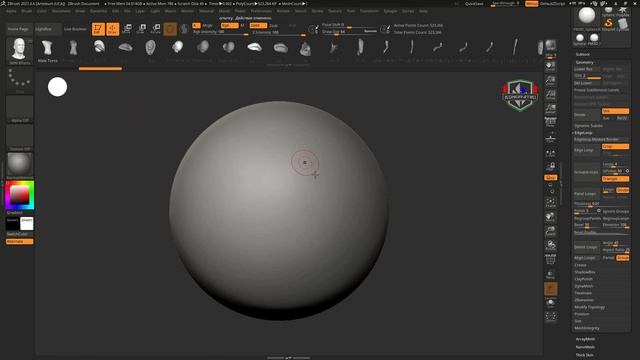This screenshot has height=360, width=640.
Task: Open Home Page button
Action: click(19, 29)
